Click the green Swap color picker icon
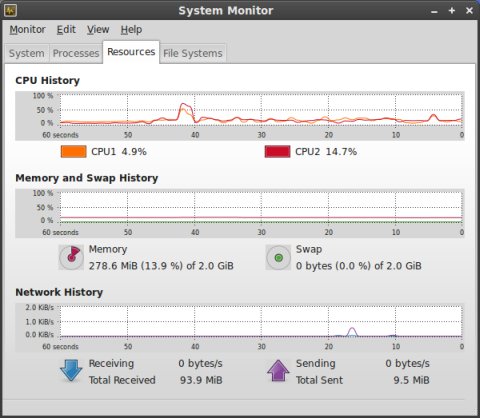The image size is (480, 418). (278, 257)
